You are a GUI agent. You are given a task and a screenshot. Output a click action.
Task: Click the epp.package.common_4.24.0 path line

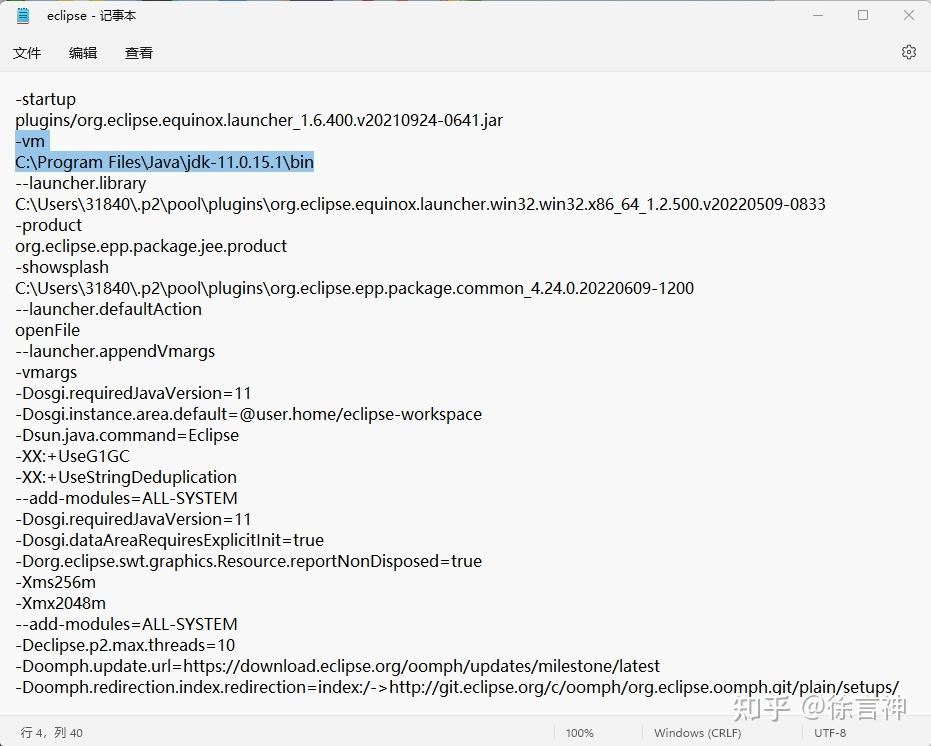pyautogui.click(x=354, y=288)
